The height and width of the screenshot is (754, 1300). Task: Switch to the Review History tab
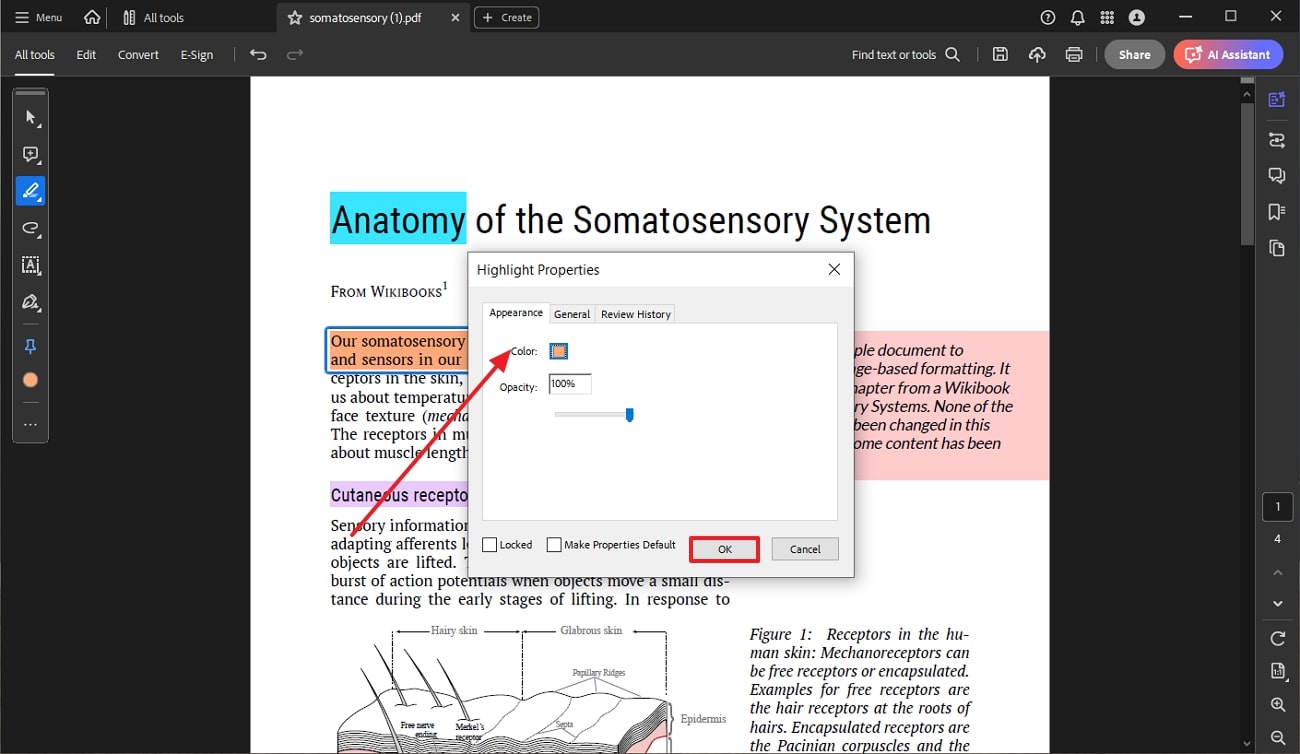pyautogui.click(x=635, y=314)
